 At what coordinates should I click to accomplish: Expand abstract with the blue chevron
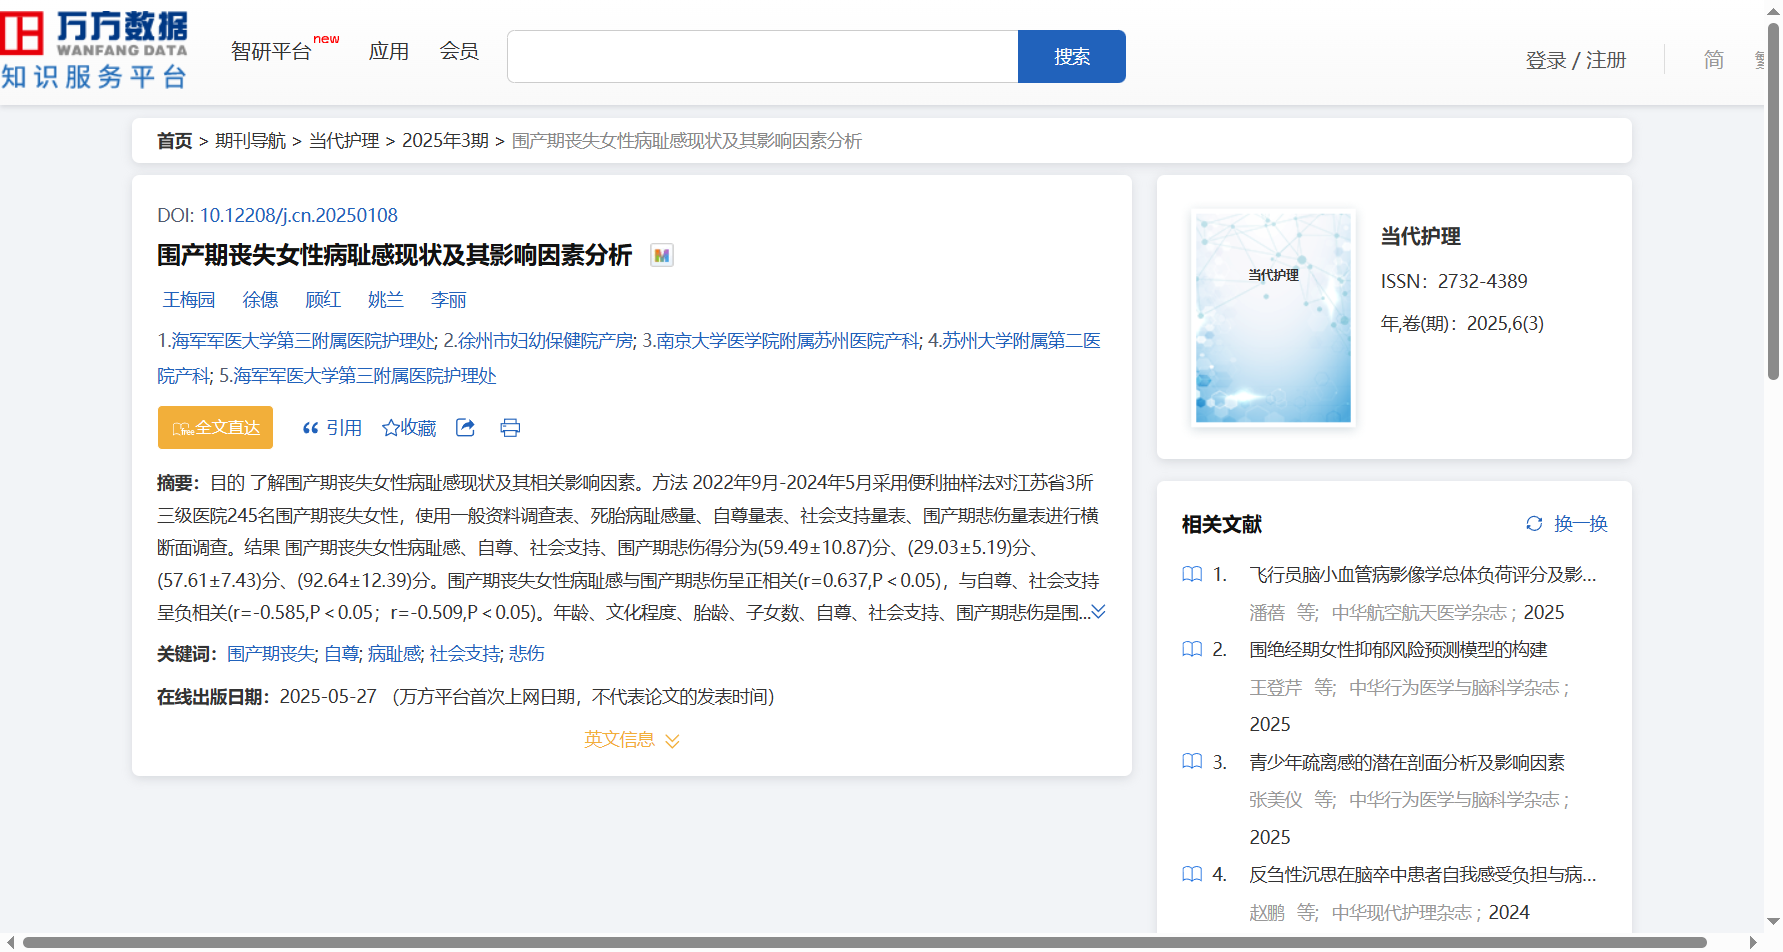tap(1098, 611)
